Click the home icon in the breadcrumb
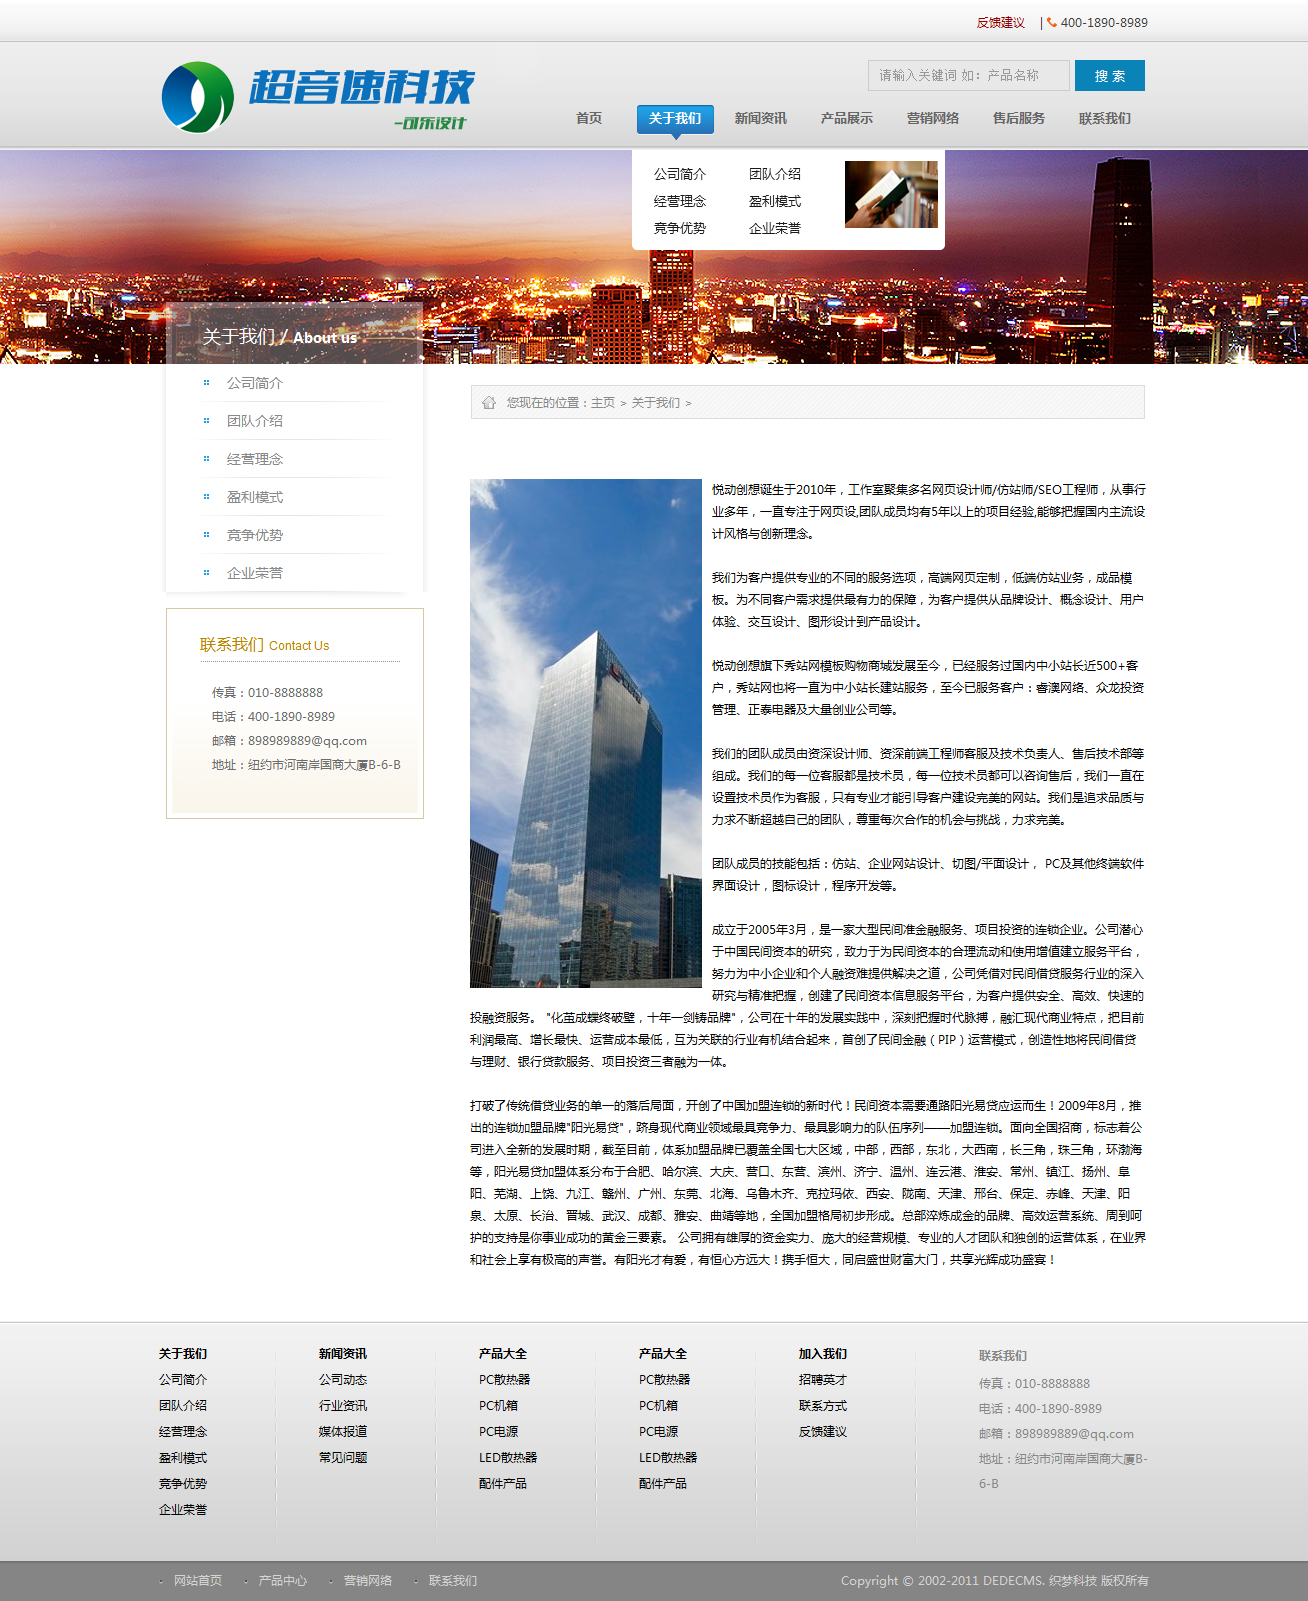The image size is (1308, 1601). pos(489,403)
